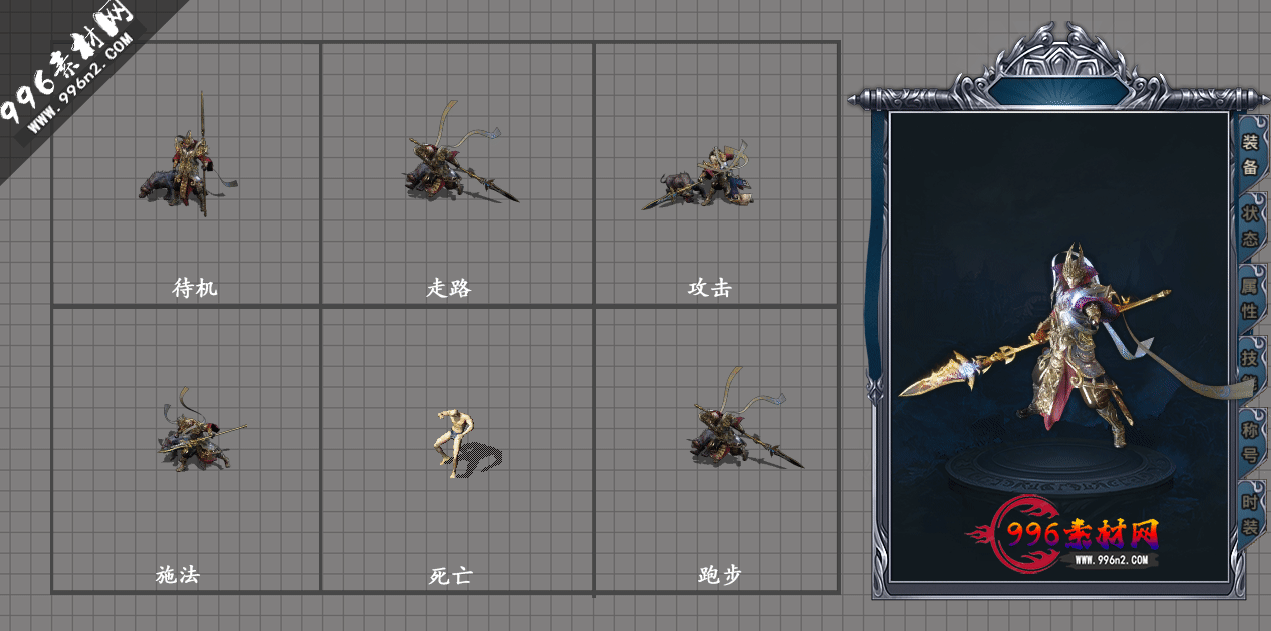Viewport: 1271px width, 631px height.
Task: Select the 待机 mounted warrior sprite
Action: (188, 155)
